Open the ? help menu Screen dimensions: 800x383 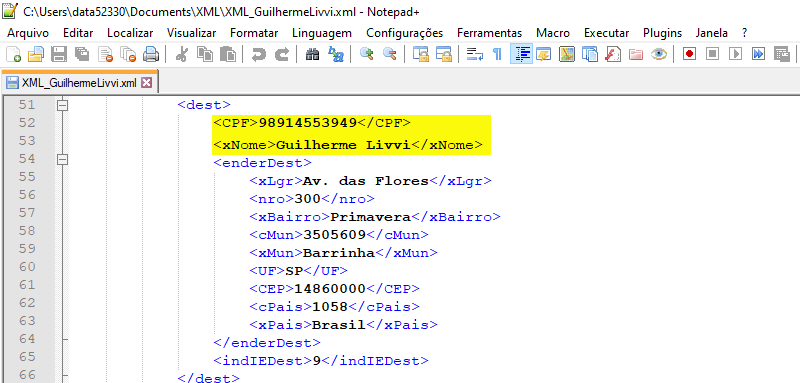[745, 33]
